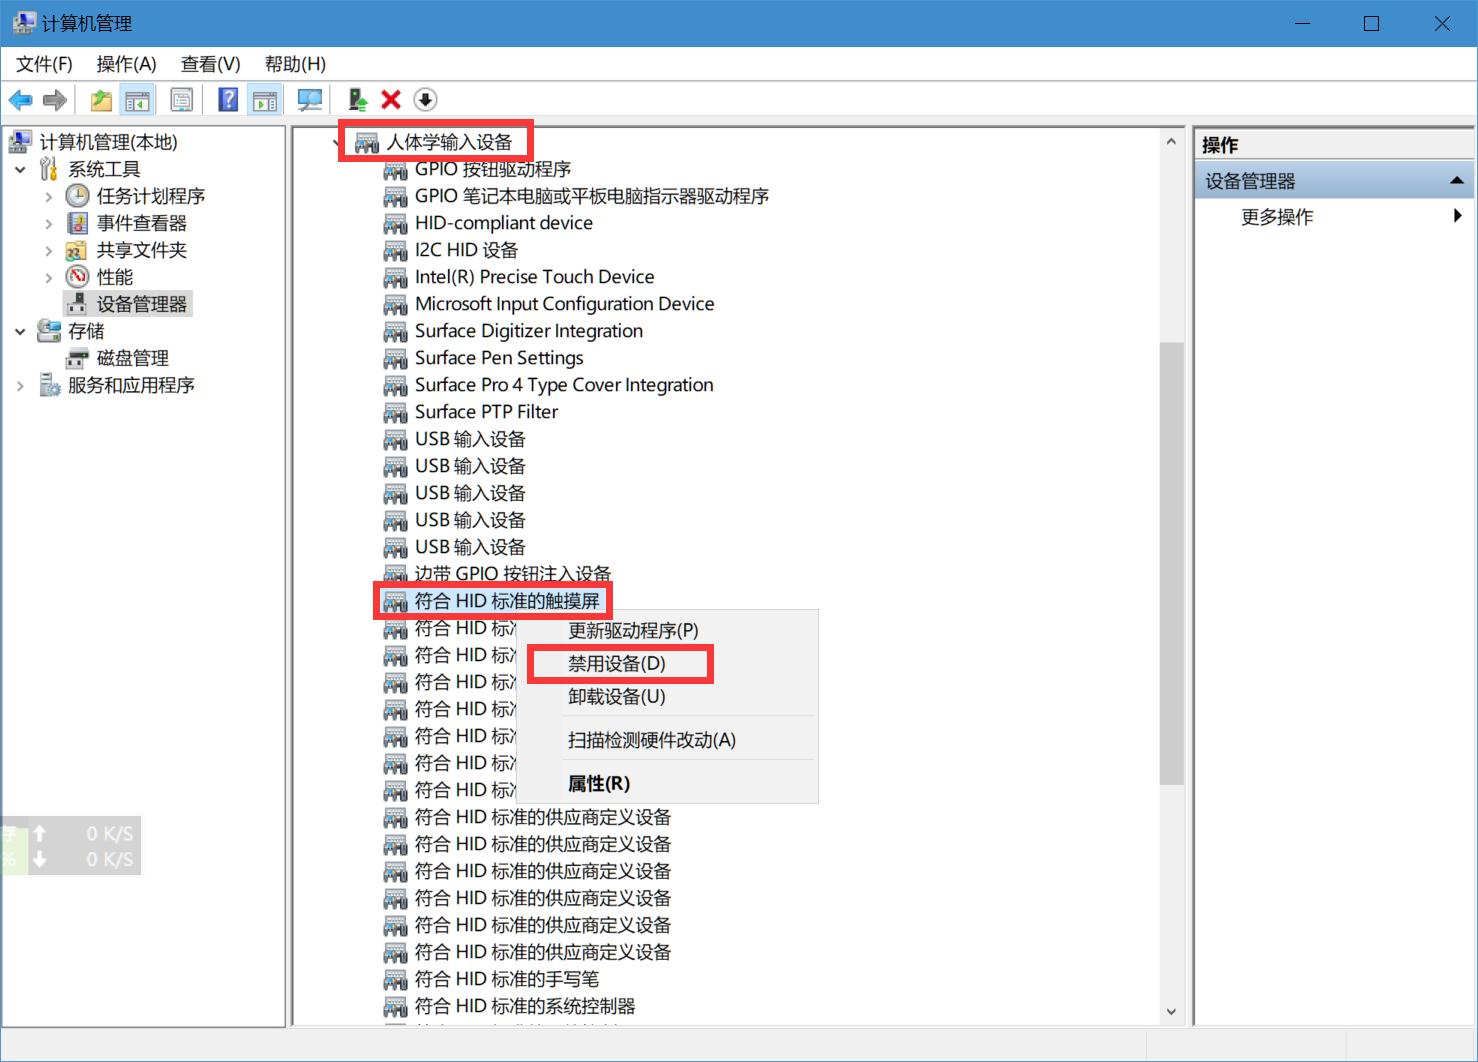Viewport: 1478px width, 1062px height.
Task: Collapse the 设备管理器 actions section header
Action: tap(1456, 181)
